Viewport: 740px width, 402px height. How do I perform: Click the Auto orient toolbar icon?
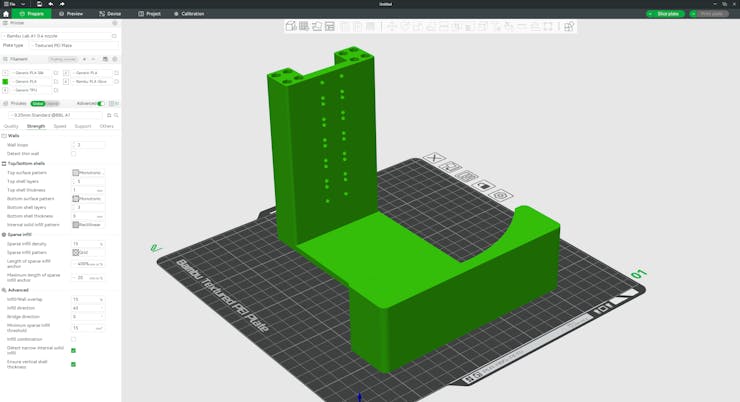[317, 26]
